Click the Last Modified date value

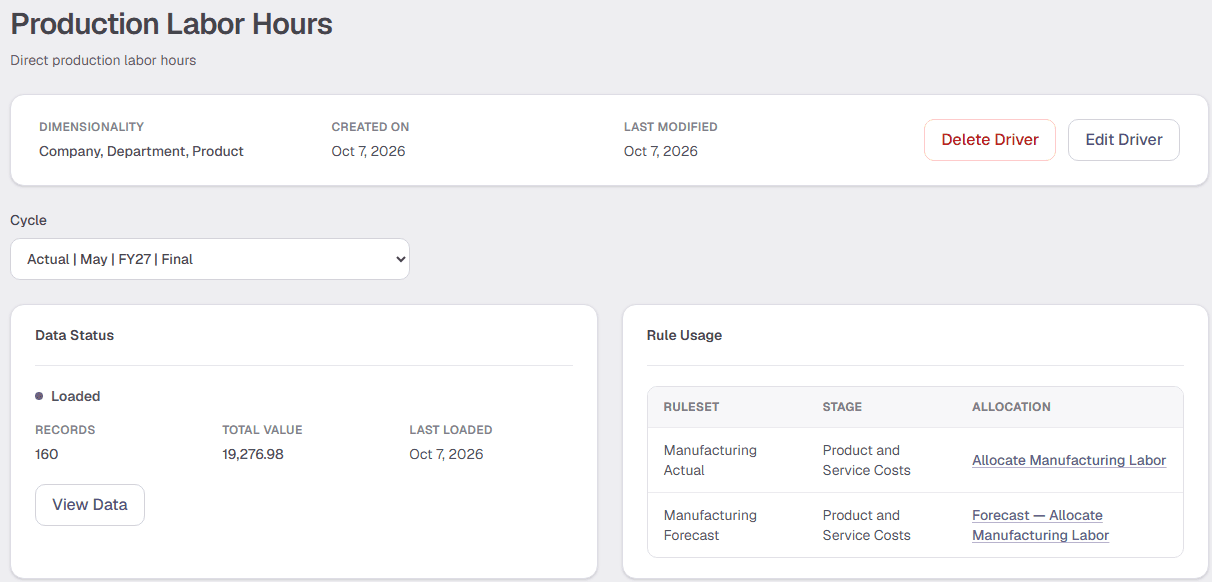(661, 151)
